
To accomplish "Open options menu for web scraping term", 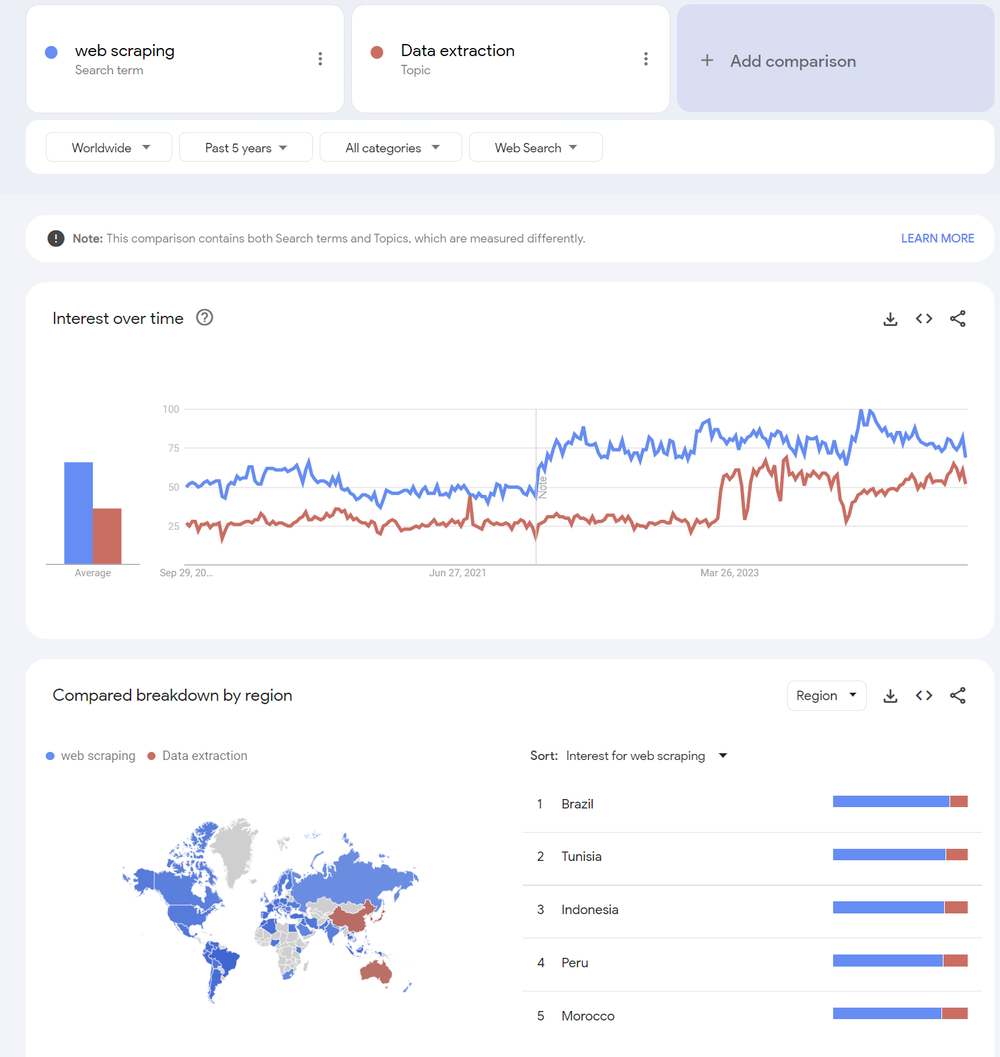I will [320, 58].
